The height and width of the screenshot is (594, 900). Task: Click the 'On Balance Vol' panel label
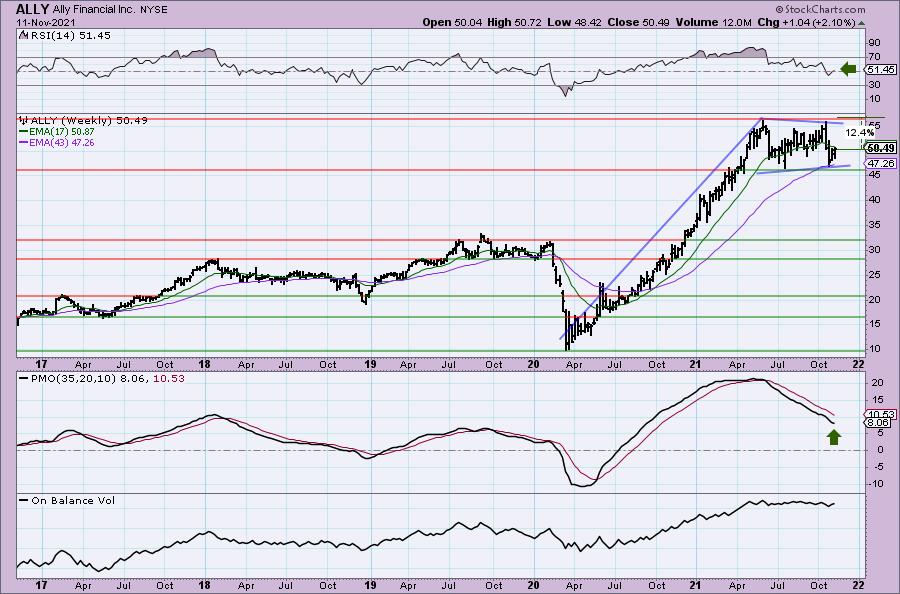pyautogui.click(x=73, y=500)
